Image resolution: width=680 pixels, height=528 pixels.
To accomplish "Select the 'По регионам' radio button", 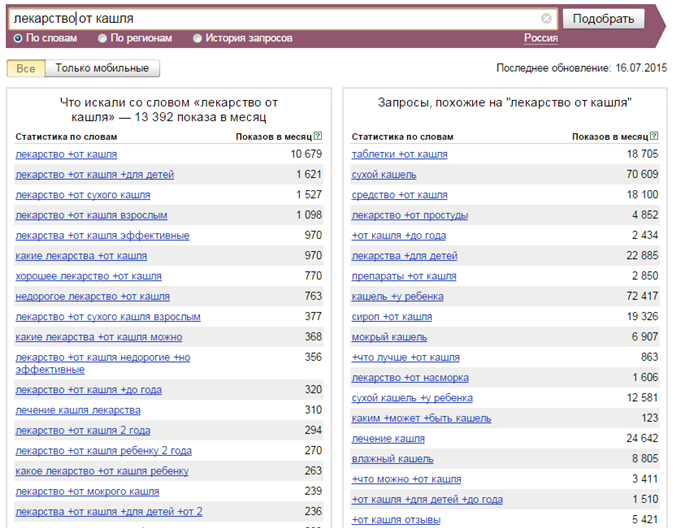I will click(x=102, y=38).
